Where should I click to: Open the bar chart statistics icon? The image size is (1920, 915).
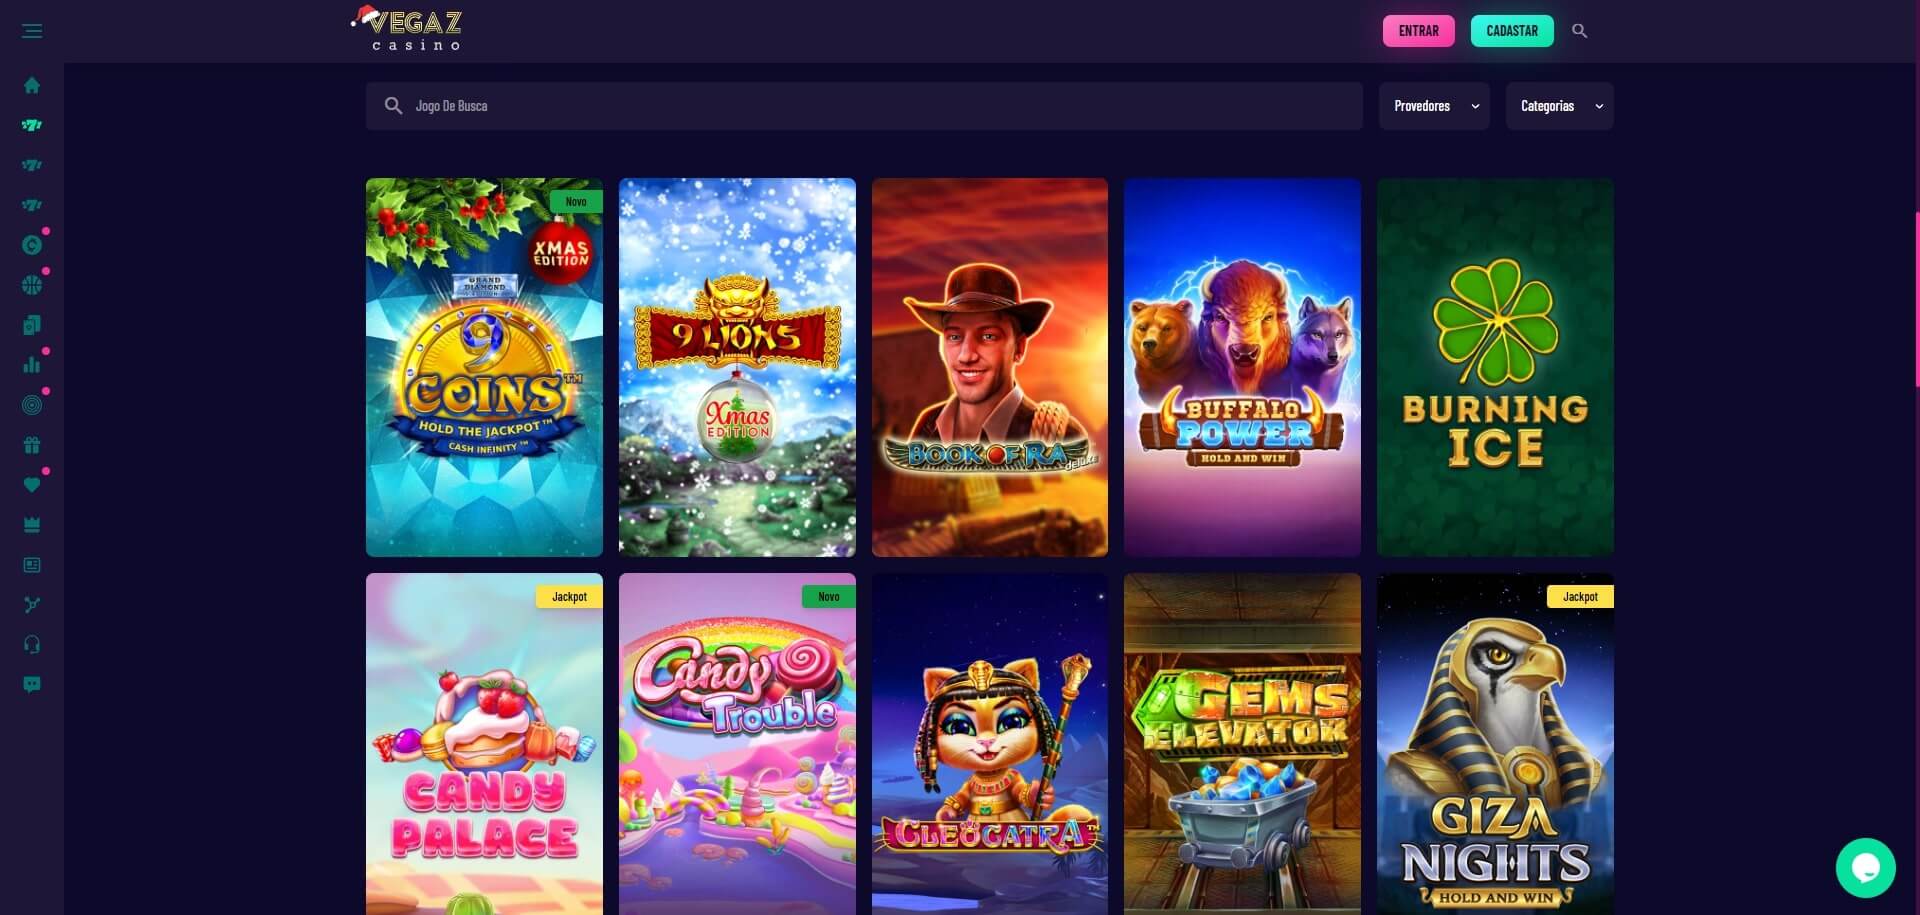point(32,365)
